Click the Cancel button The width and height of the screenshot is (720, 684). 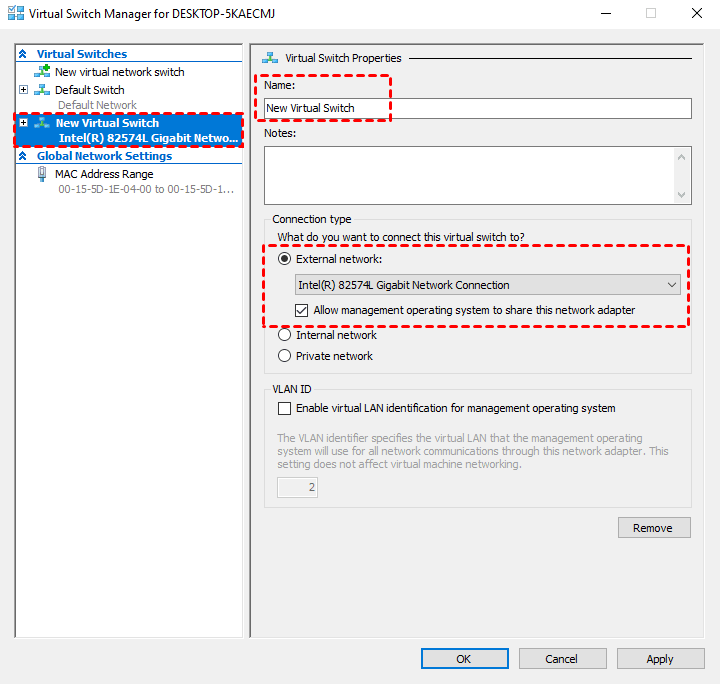562,659
